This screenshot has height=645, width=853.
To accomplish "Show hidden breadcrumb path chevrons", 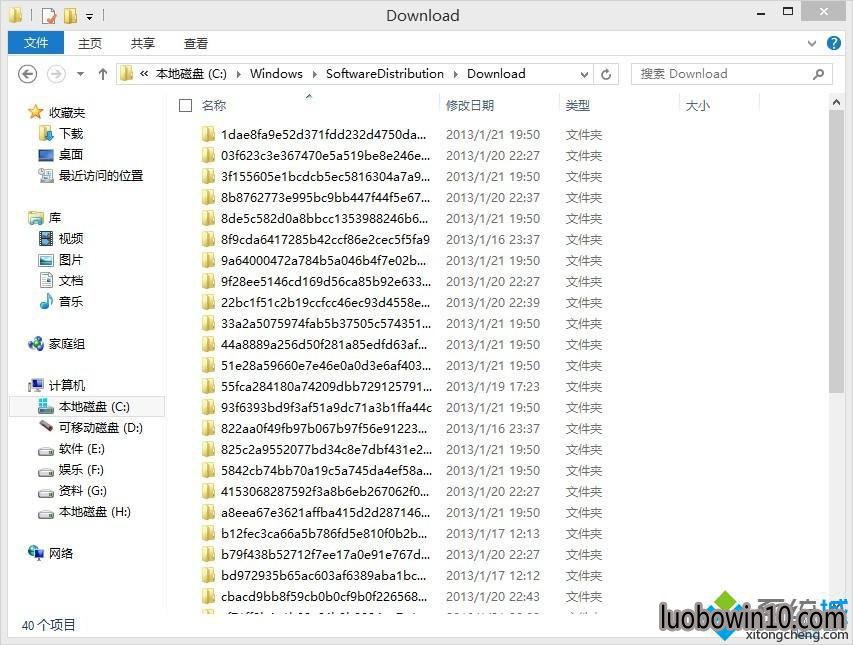I will [144, 74].
